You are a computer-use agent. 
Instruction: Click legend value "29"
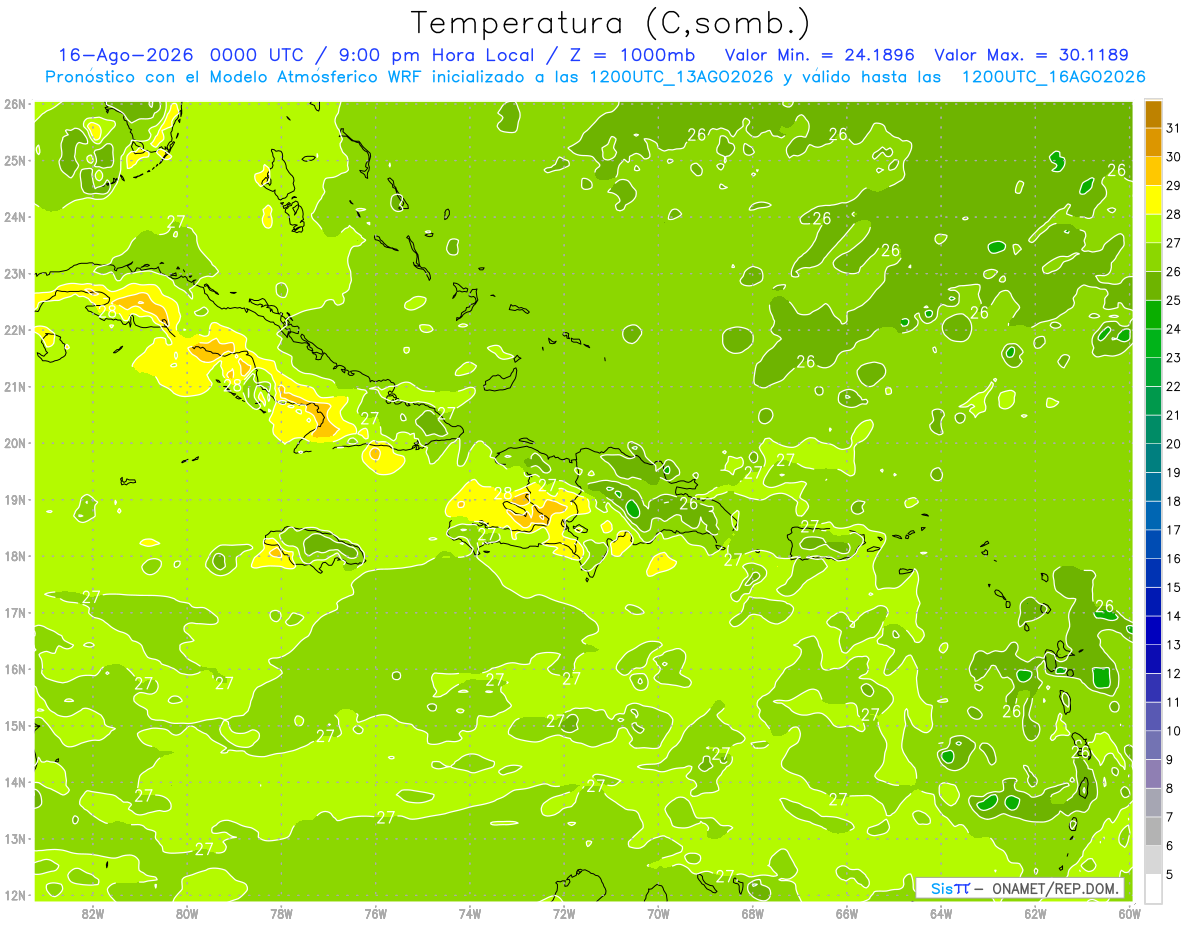[x=1173, y=185]
